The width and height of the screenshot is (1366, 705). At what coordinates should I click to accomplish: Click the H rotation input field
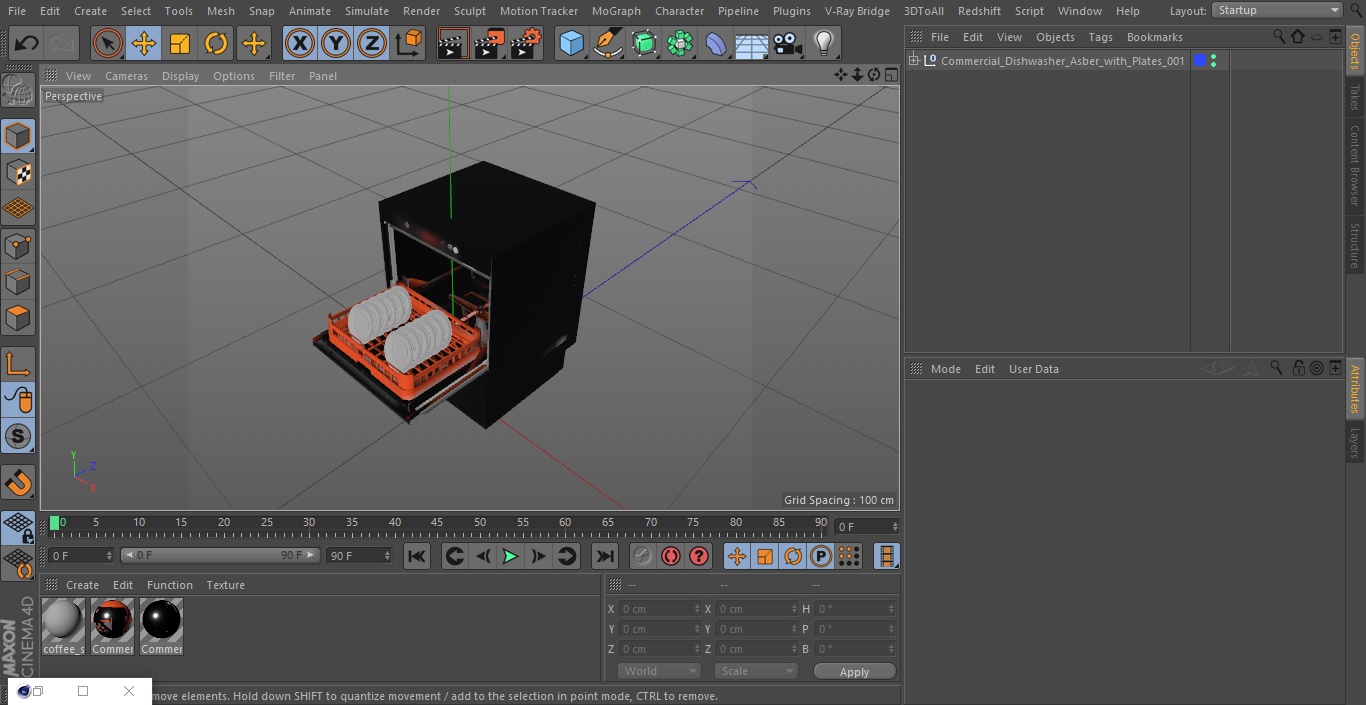point(856,609)
